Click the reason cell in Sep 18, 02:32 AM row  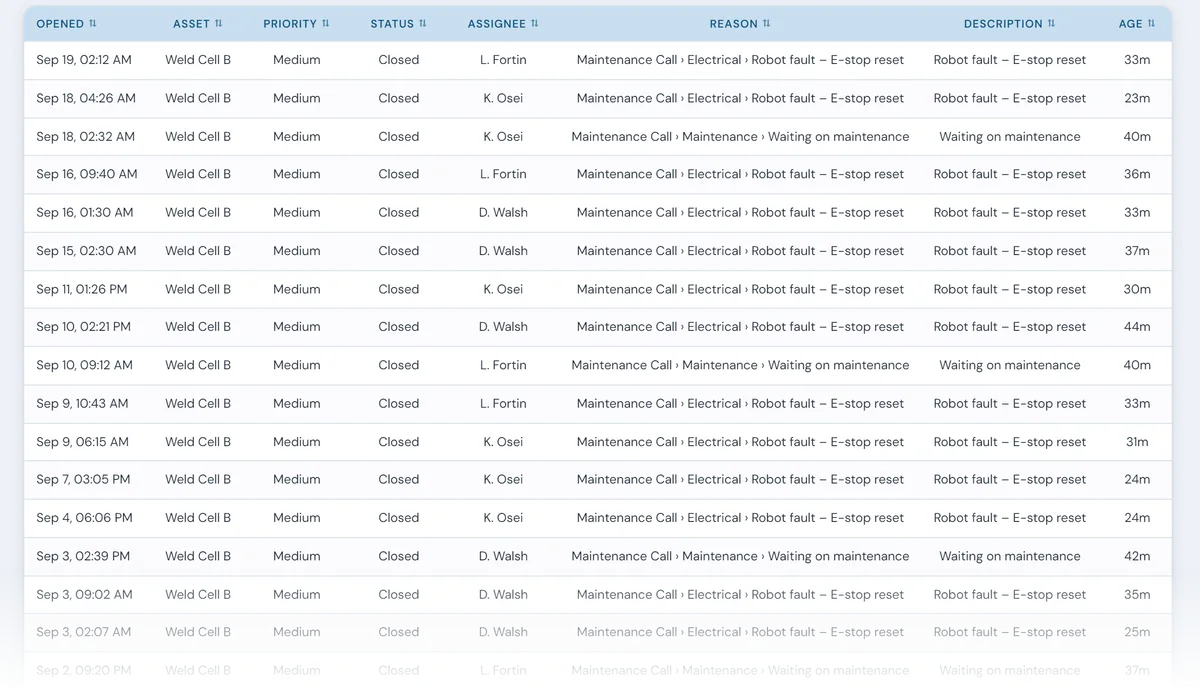(740, 136)
